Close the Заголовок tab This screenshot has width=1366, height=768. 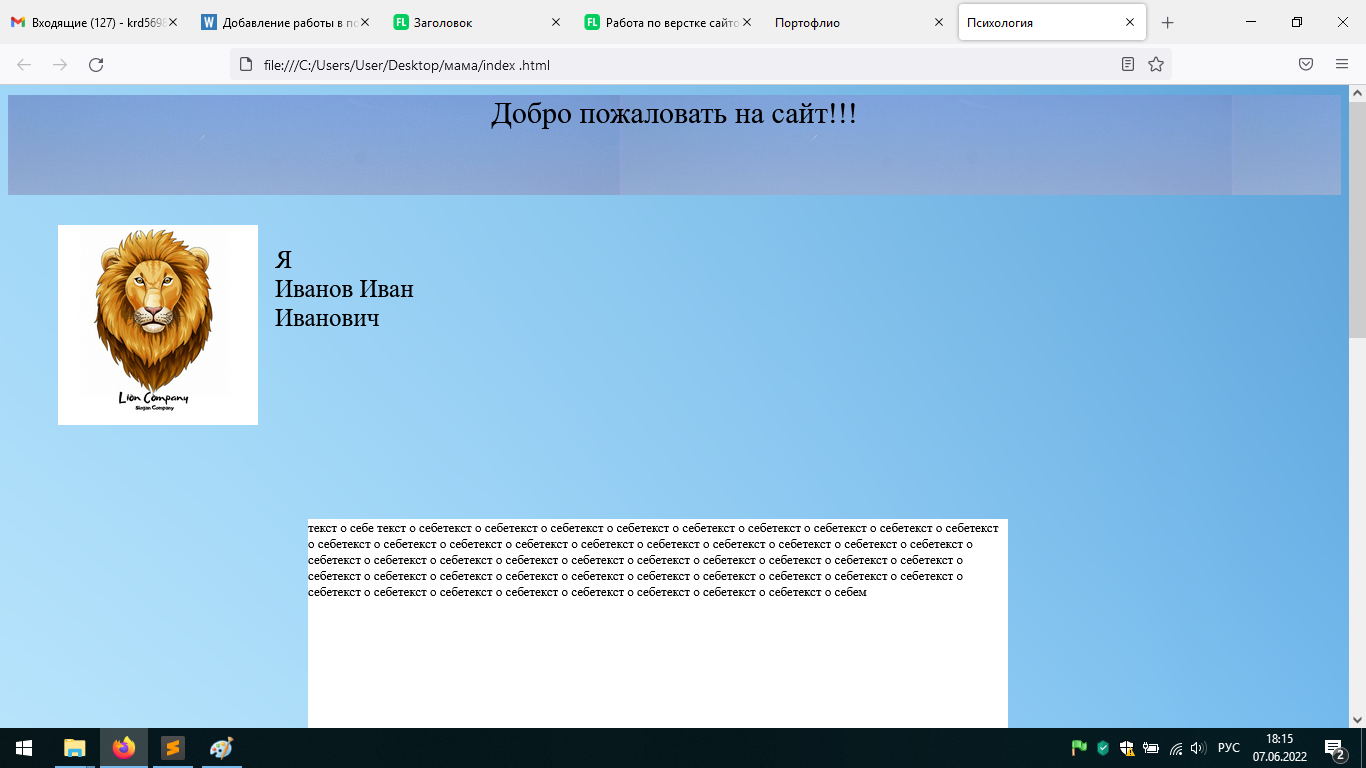pos(556,22)
